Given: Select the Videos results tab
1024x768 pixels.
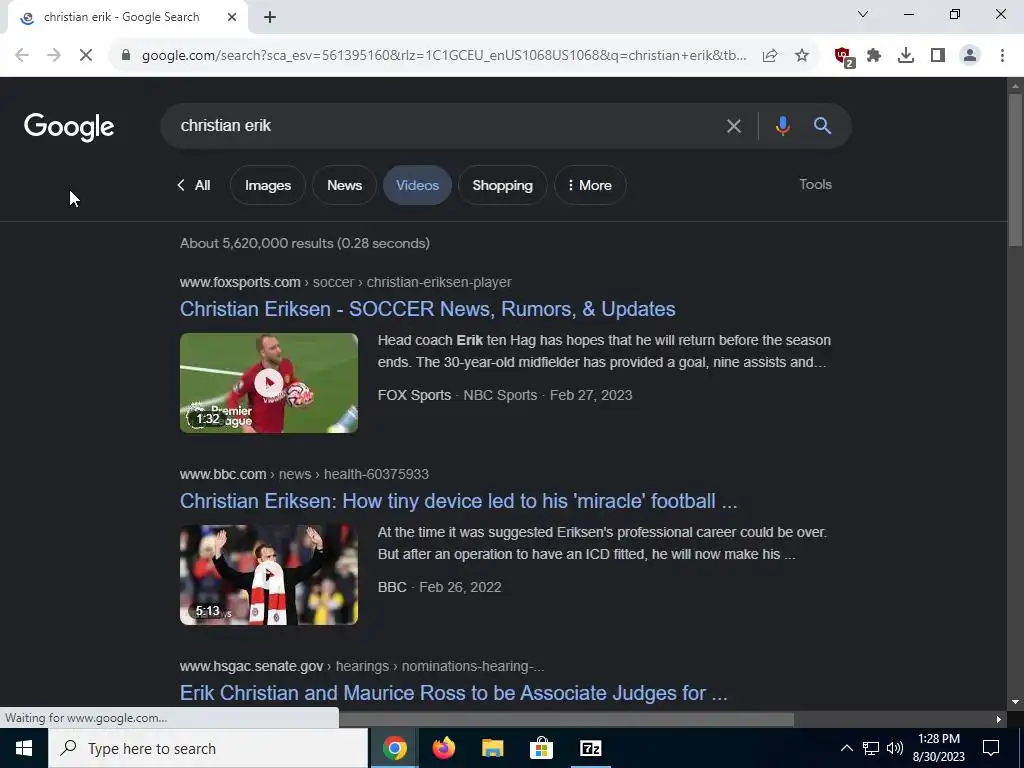Looking at the screenshot, I should coord(417,185).
